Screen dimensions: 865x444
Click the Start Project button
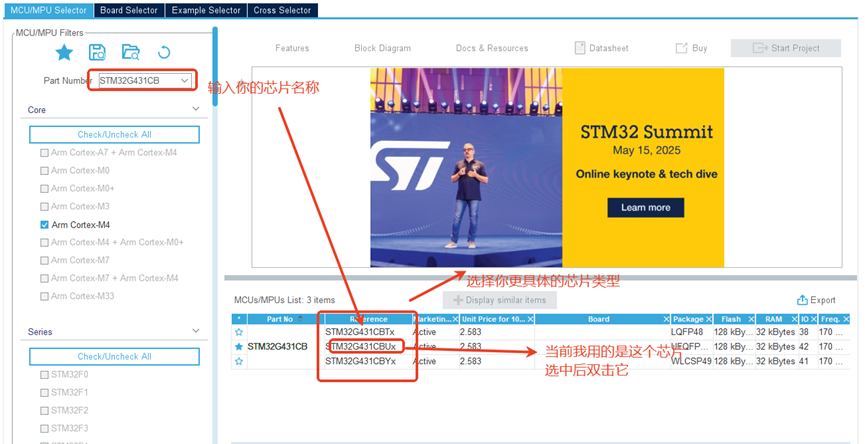(786, 48)
